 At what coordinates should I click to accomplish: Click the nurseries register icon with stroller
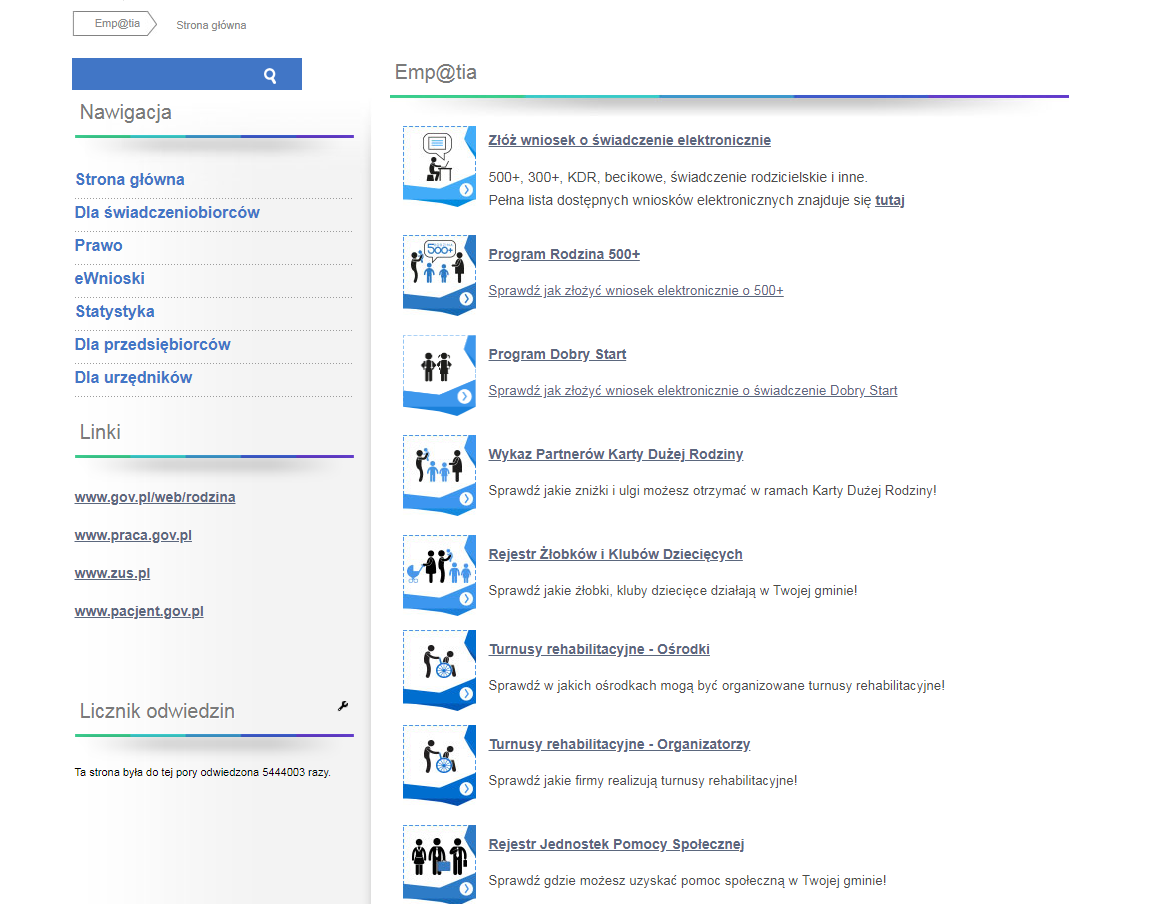pos(439,575)
